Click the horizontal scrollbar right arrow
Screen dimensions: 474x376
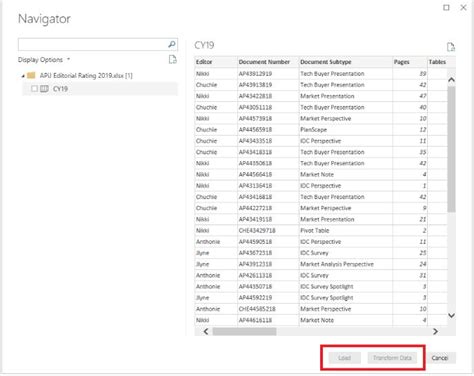pyautogui.click(x=435, y=331)
